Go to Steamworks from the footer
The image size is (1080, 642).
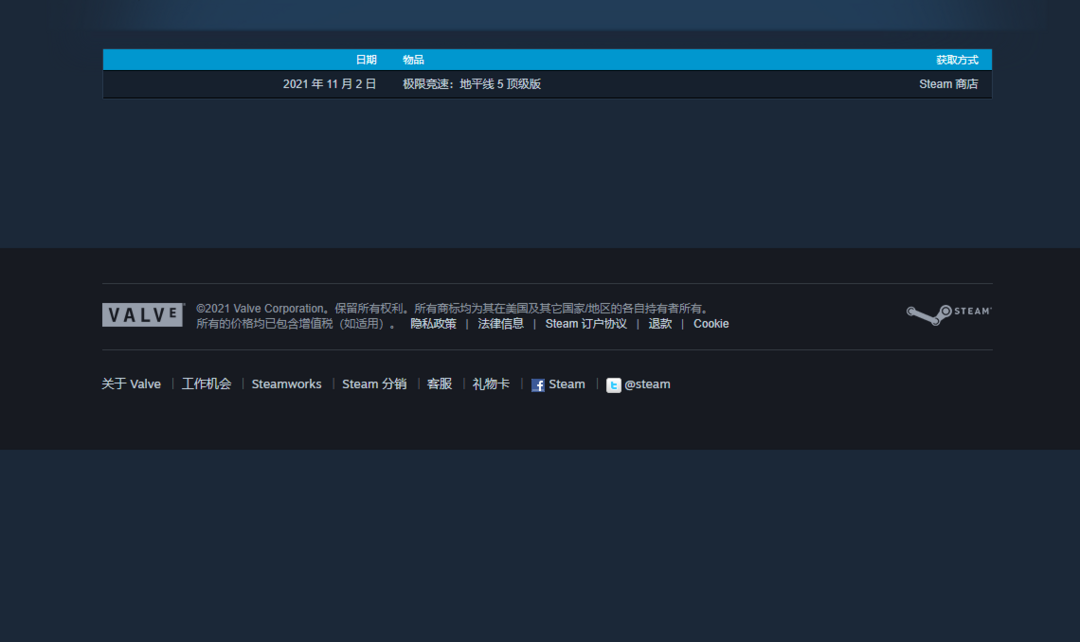287,384
